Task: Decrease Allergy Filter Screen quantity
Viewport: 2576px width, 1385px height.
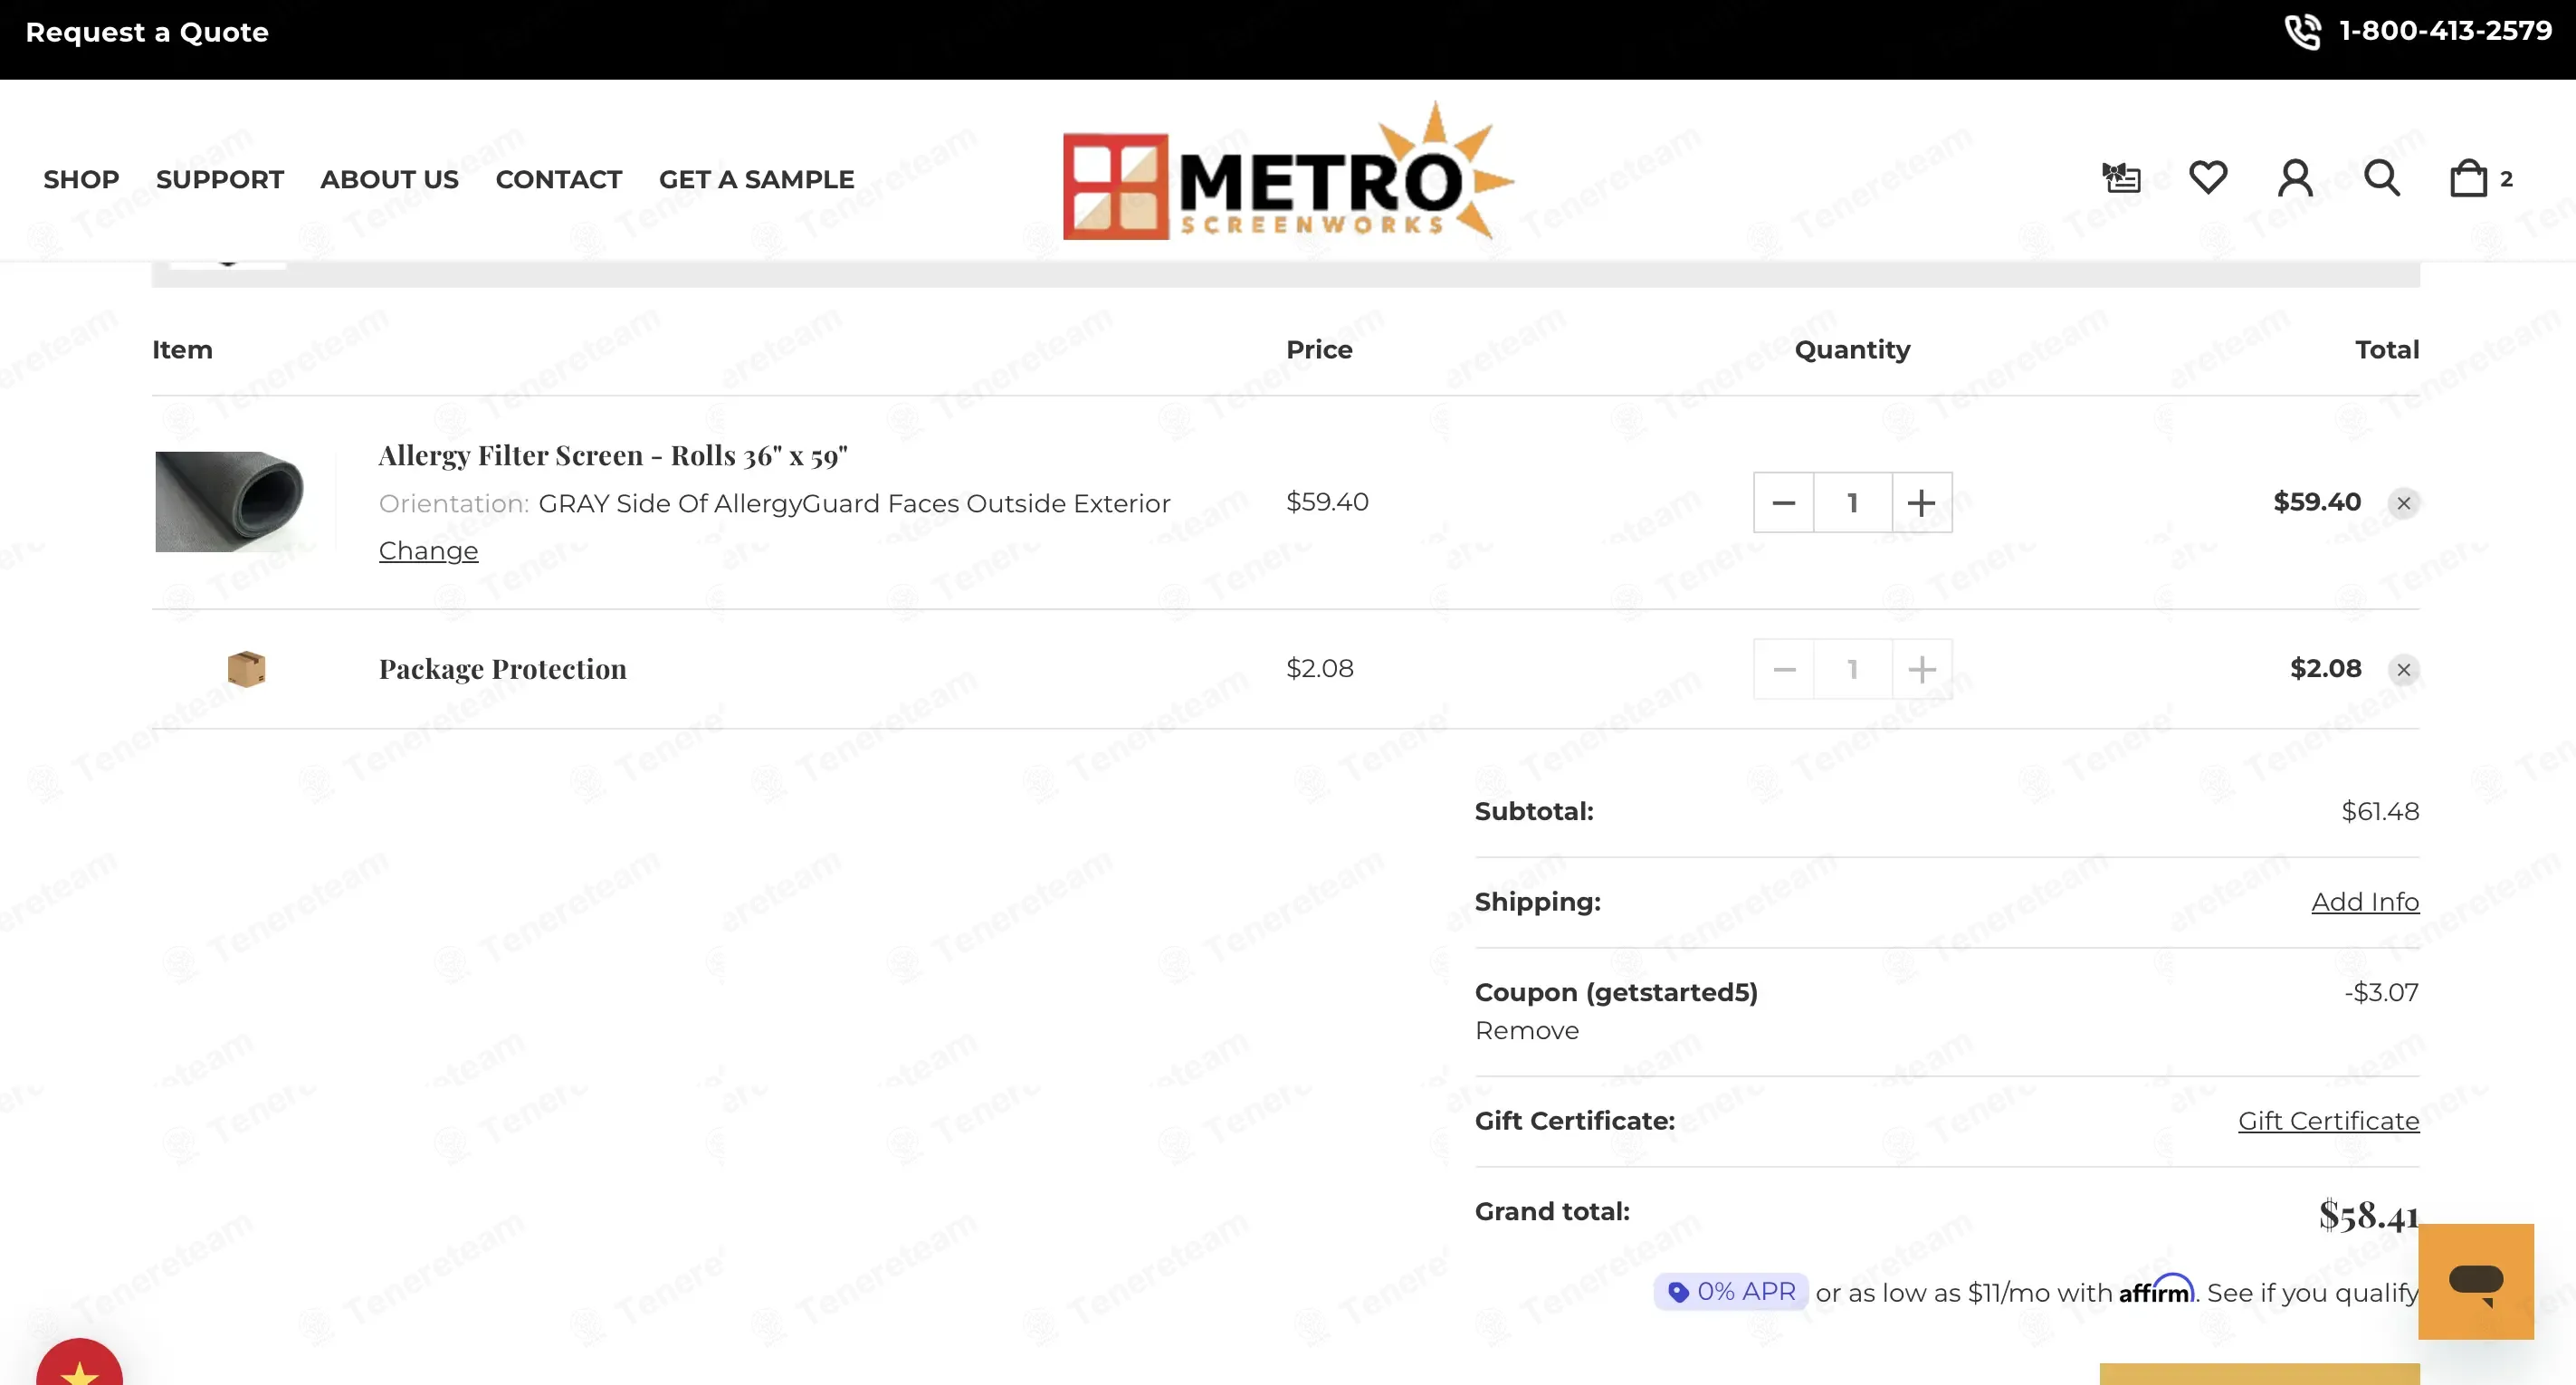Action: click(x=1784, y=503)
